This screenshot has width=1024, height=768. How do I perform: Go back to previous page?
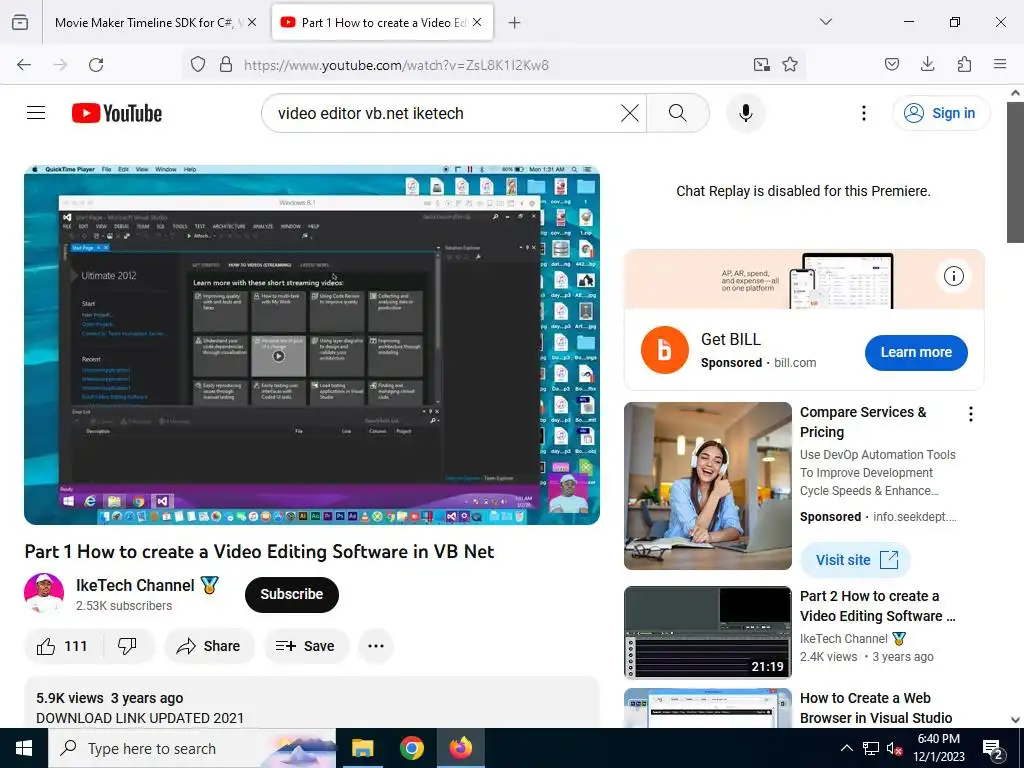[x=24, y=65]
